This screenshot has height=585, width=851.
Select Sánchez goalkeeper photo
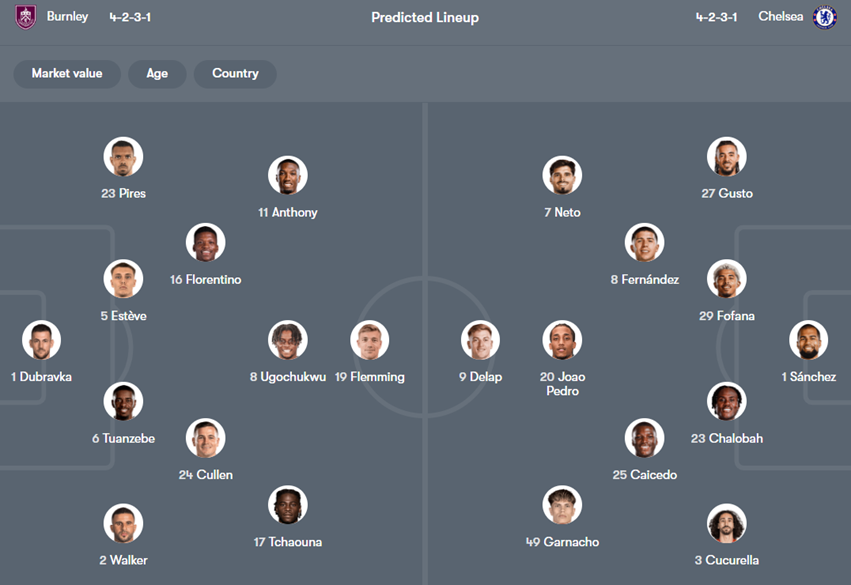point(808,340)
